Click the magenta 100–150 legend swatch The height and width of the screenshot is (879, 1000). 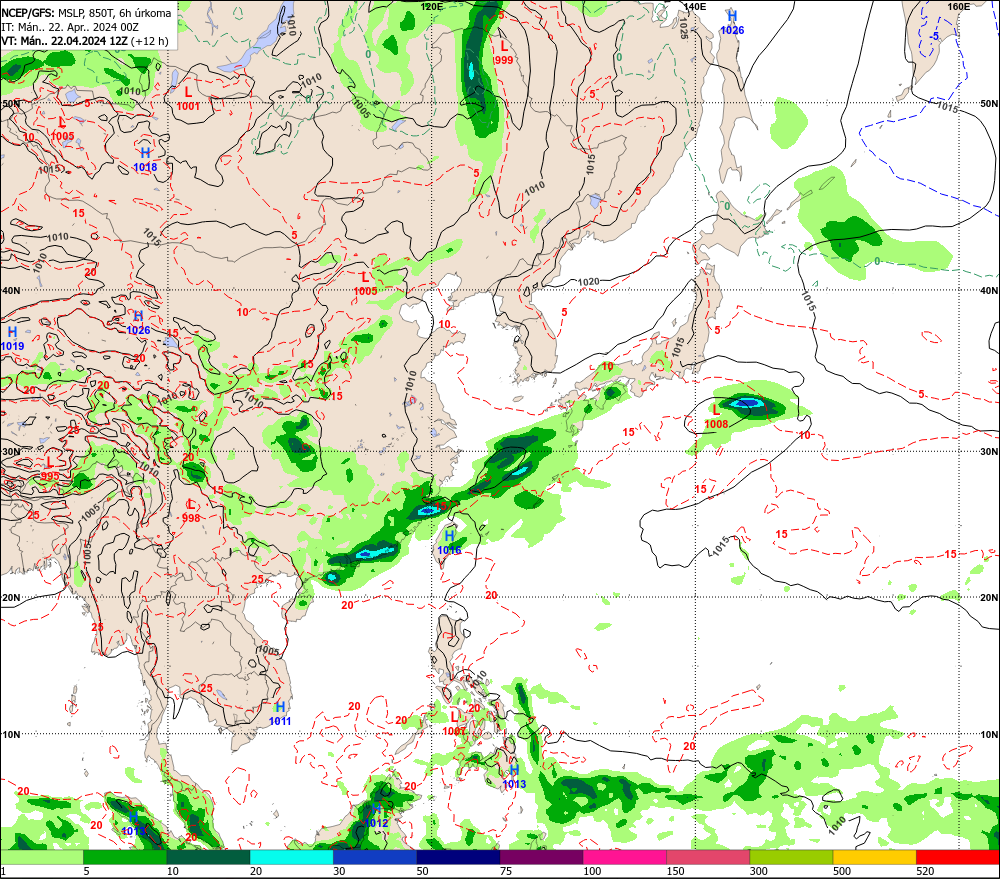624,857
